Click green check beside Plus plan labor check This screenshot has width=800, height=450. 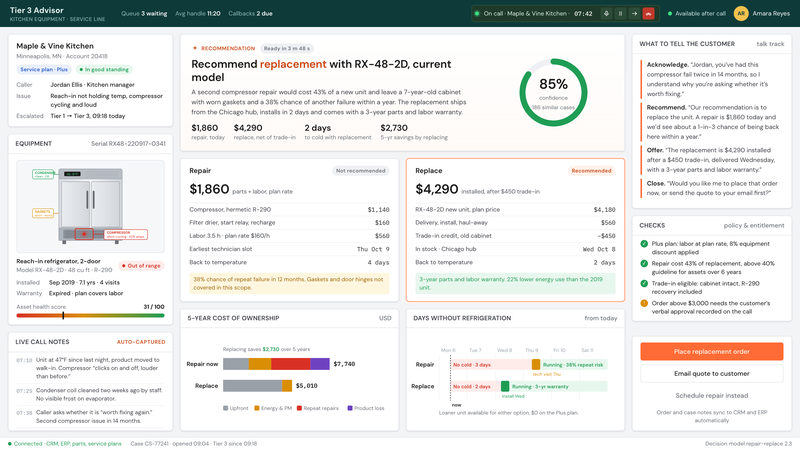coord(644,244)
